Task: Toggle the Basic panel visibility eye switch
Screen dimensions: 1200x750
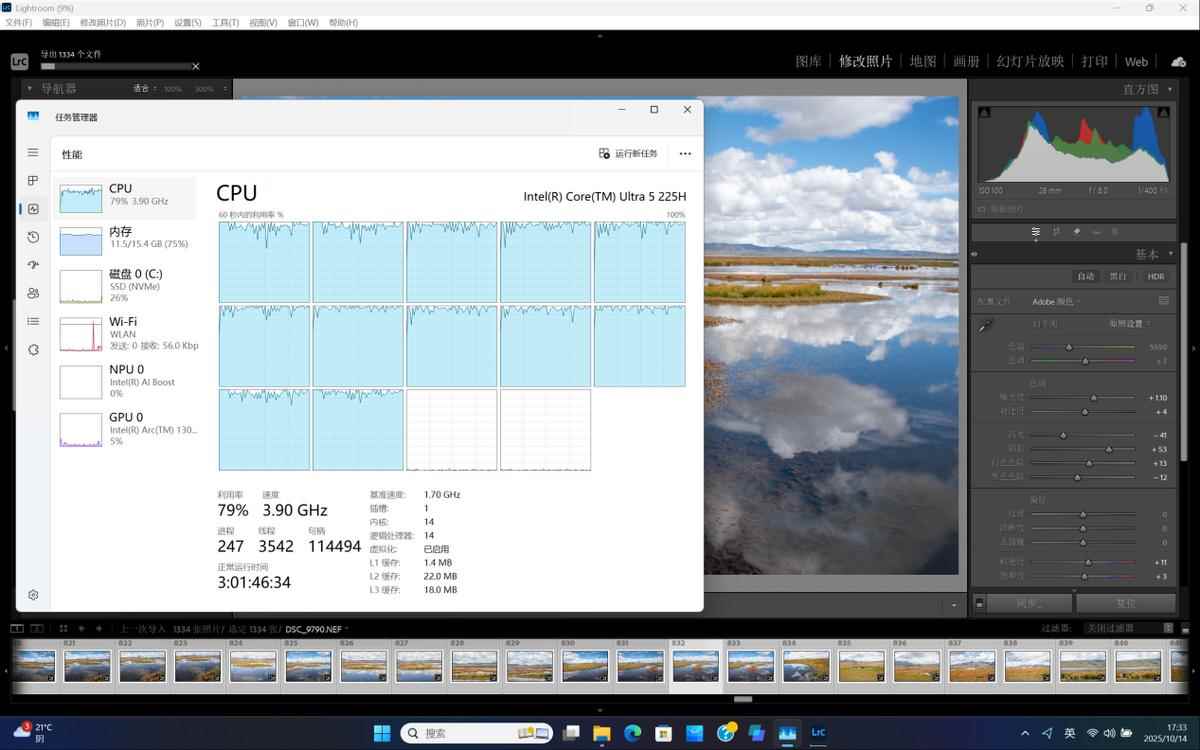Action: click(x=975, y=254)
